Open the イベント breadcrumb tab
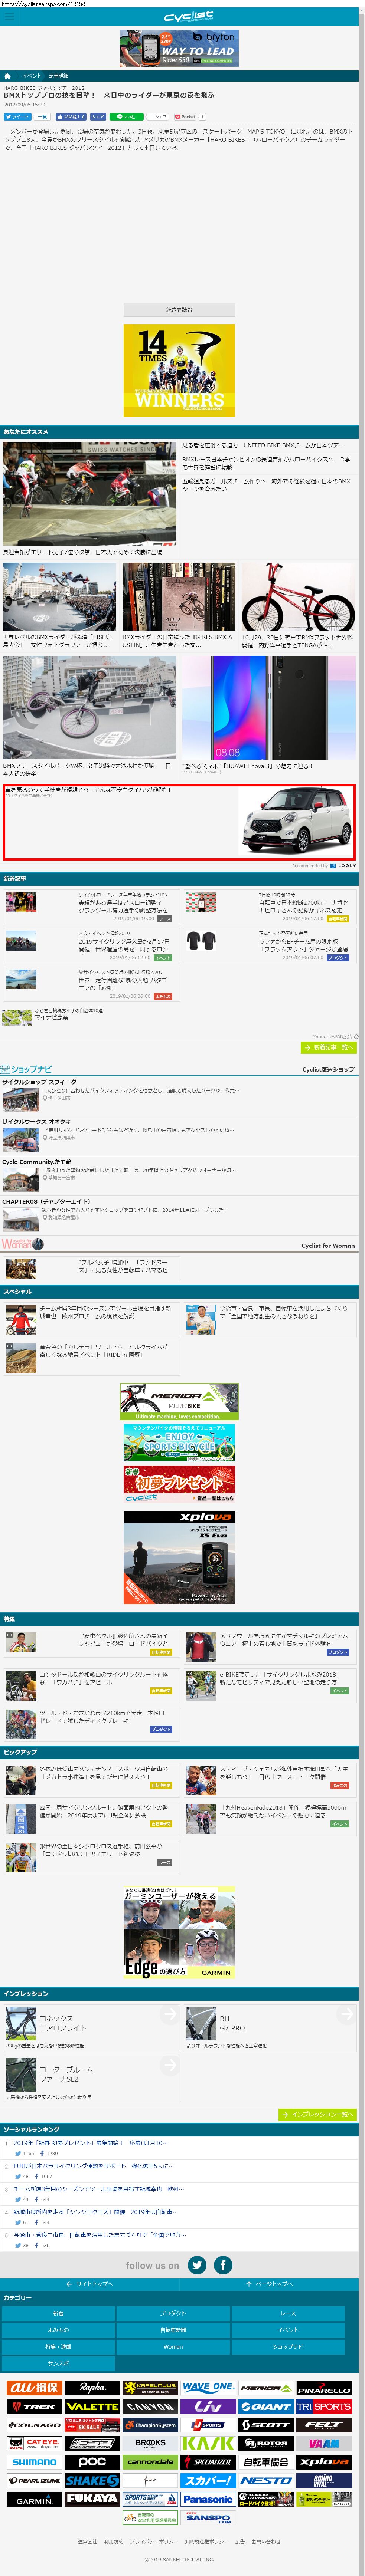This screenshot has height=2576, width=365. click(32, 76)
